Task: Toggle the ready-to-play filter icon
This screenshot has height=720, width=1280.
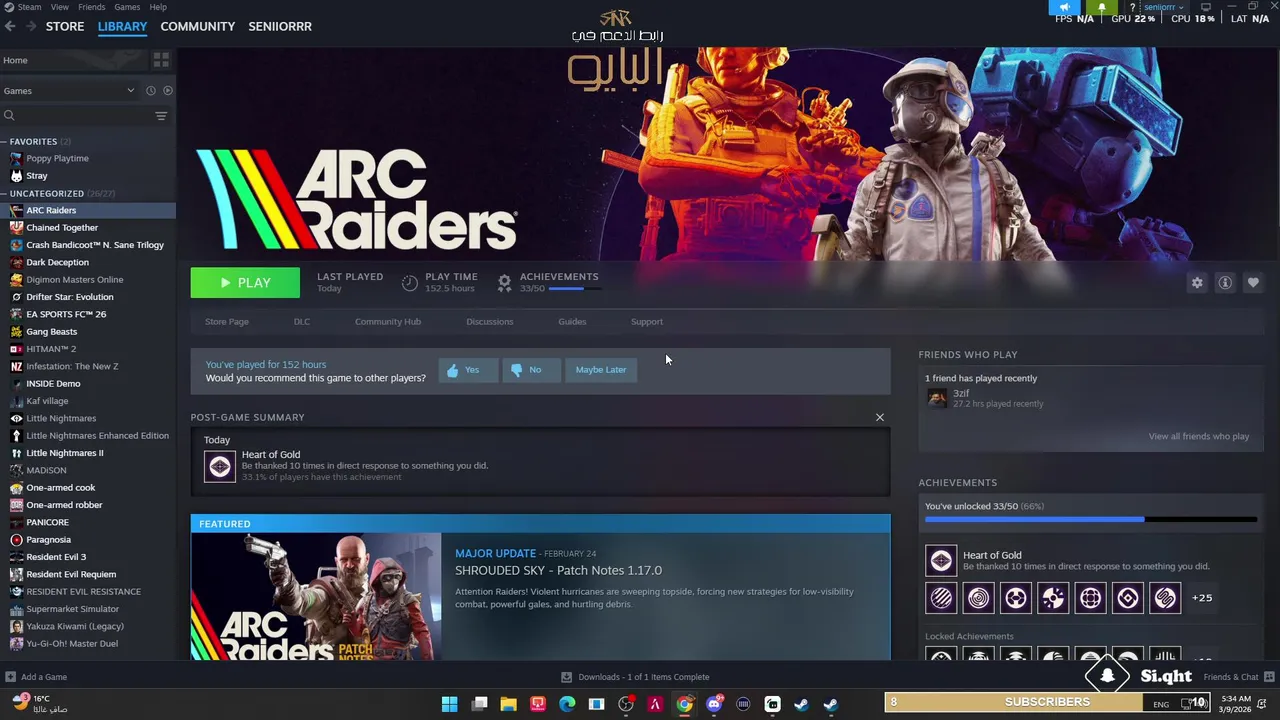Action: [167, 91]
